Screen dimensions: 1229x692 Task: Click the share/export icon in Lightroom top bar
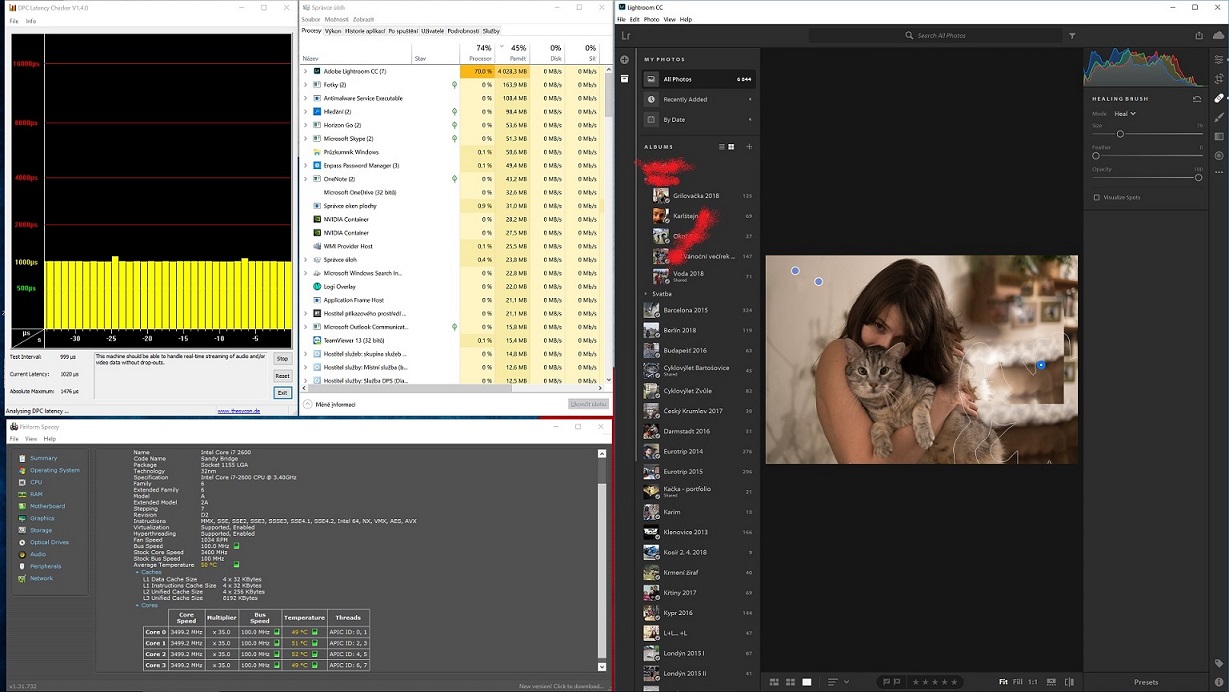[1199, 35]
